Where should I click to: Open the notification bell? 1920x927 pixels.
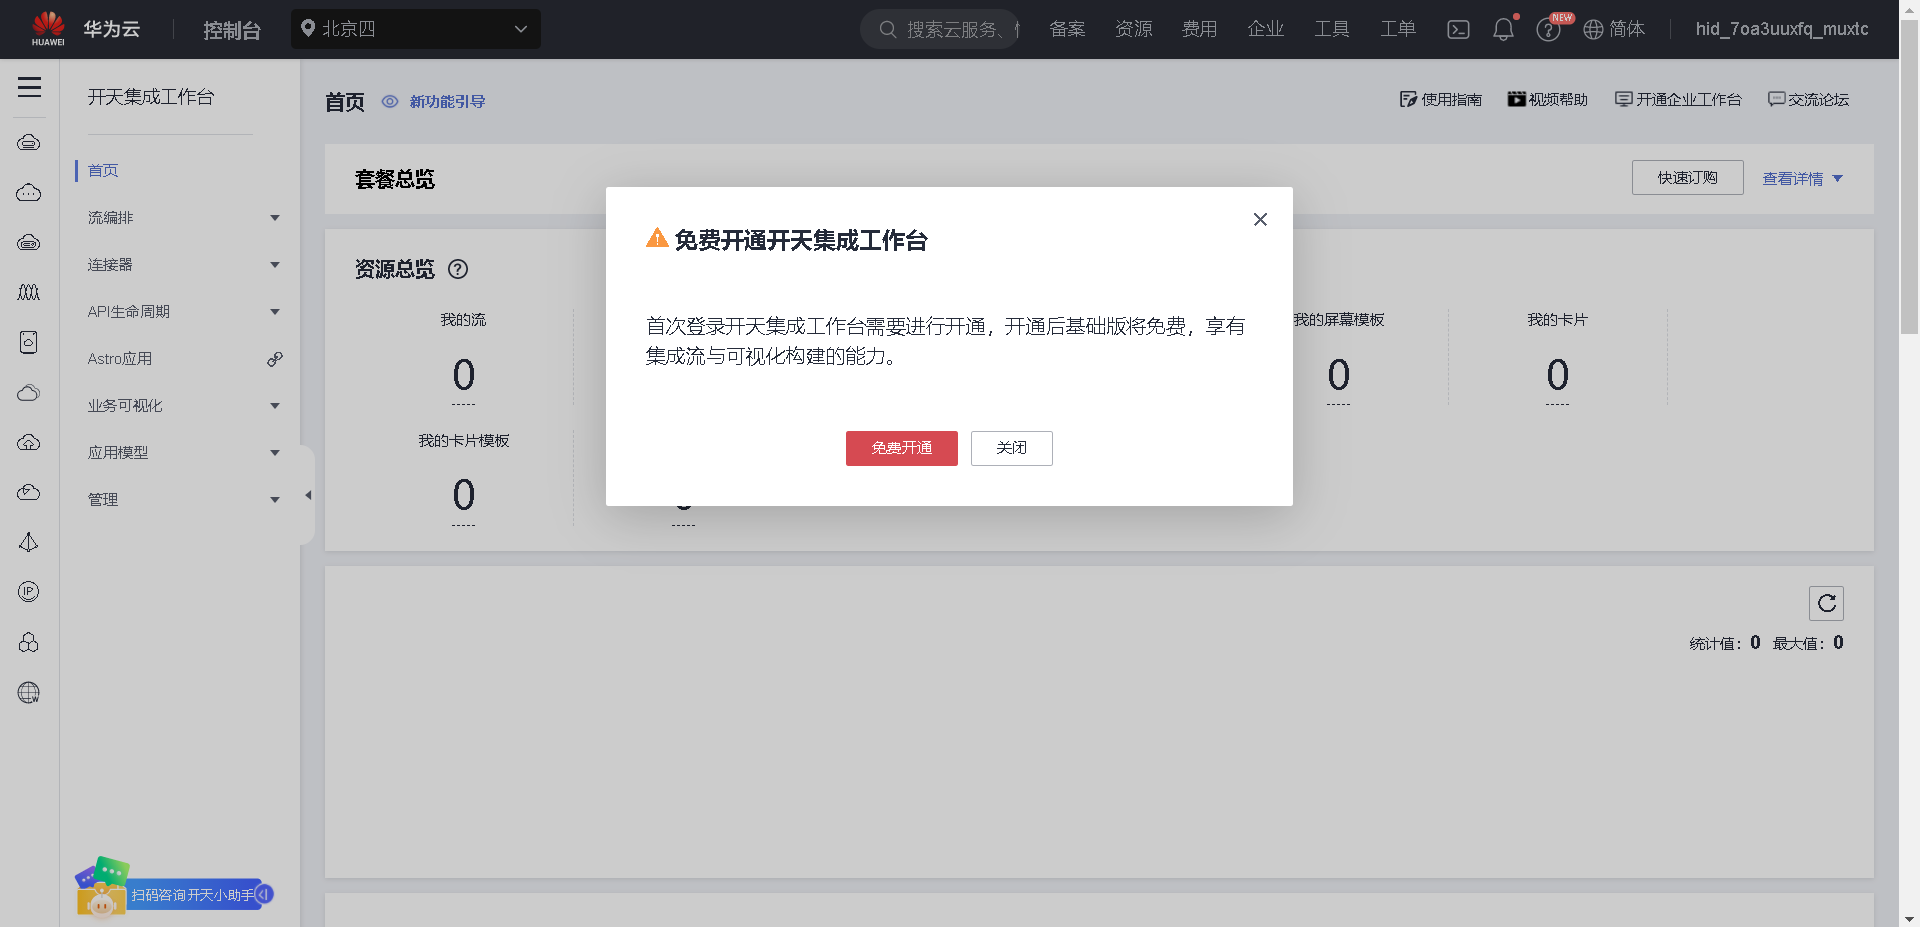1503,29
